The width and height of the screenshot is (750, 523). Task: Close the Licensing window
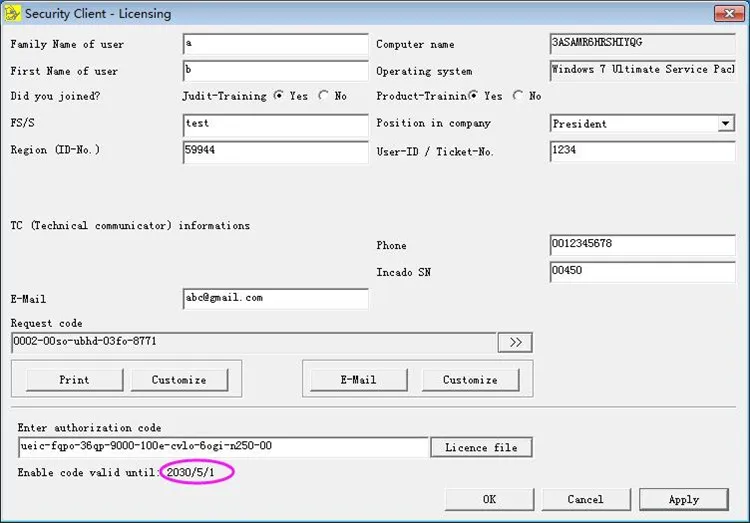click(729, 13)
